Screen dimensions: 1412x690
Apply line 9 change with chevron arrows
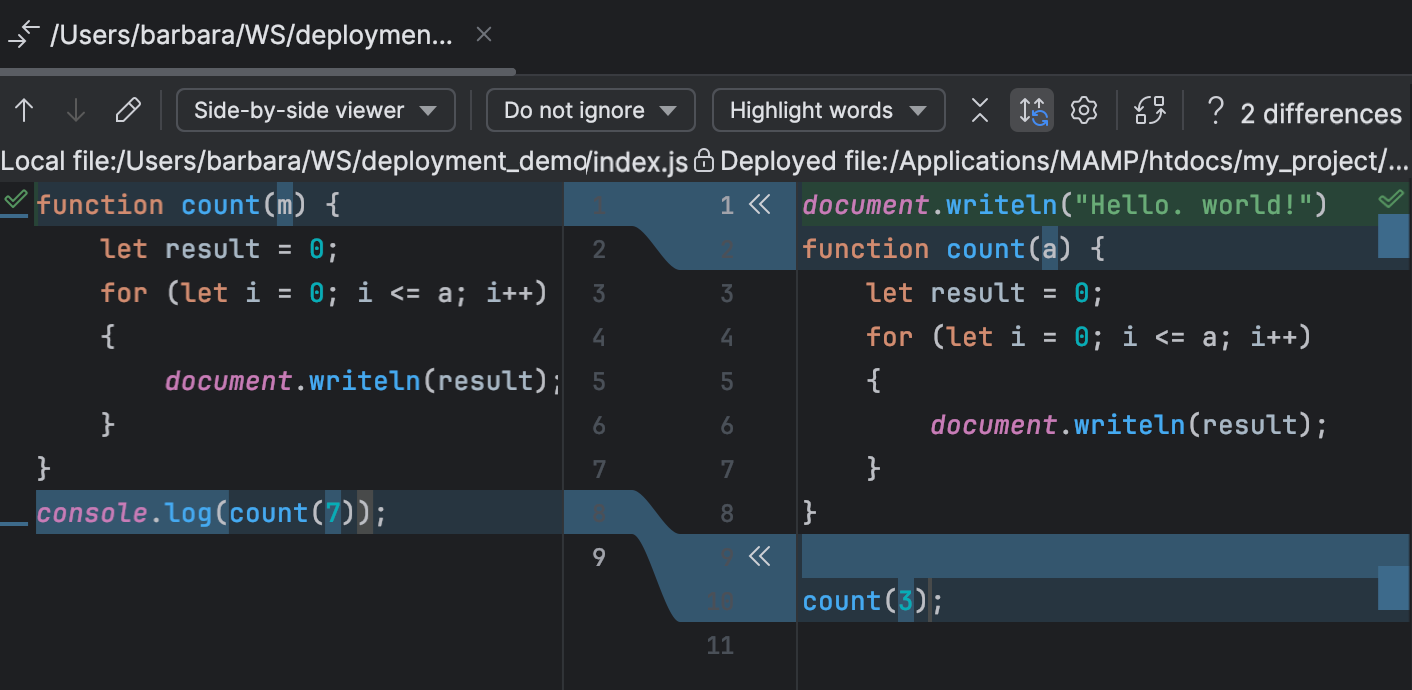point(760,557)
